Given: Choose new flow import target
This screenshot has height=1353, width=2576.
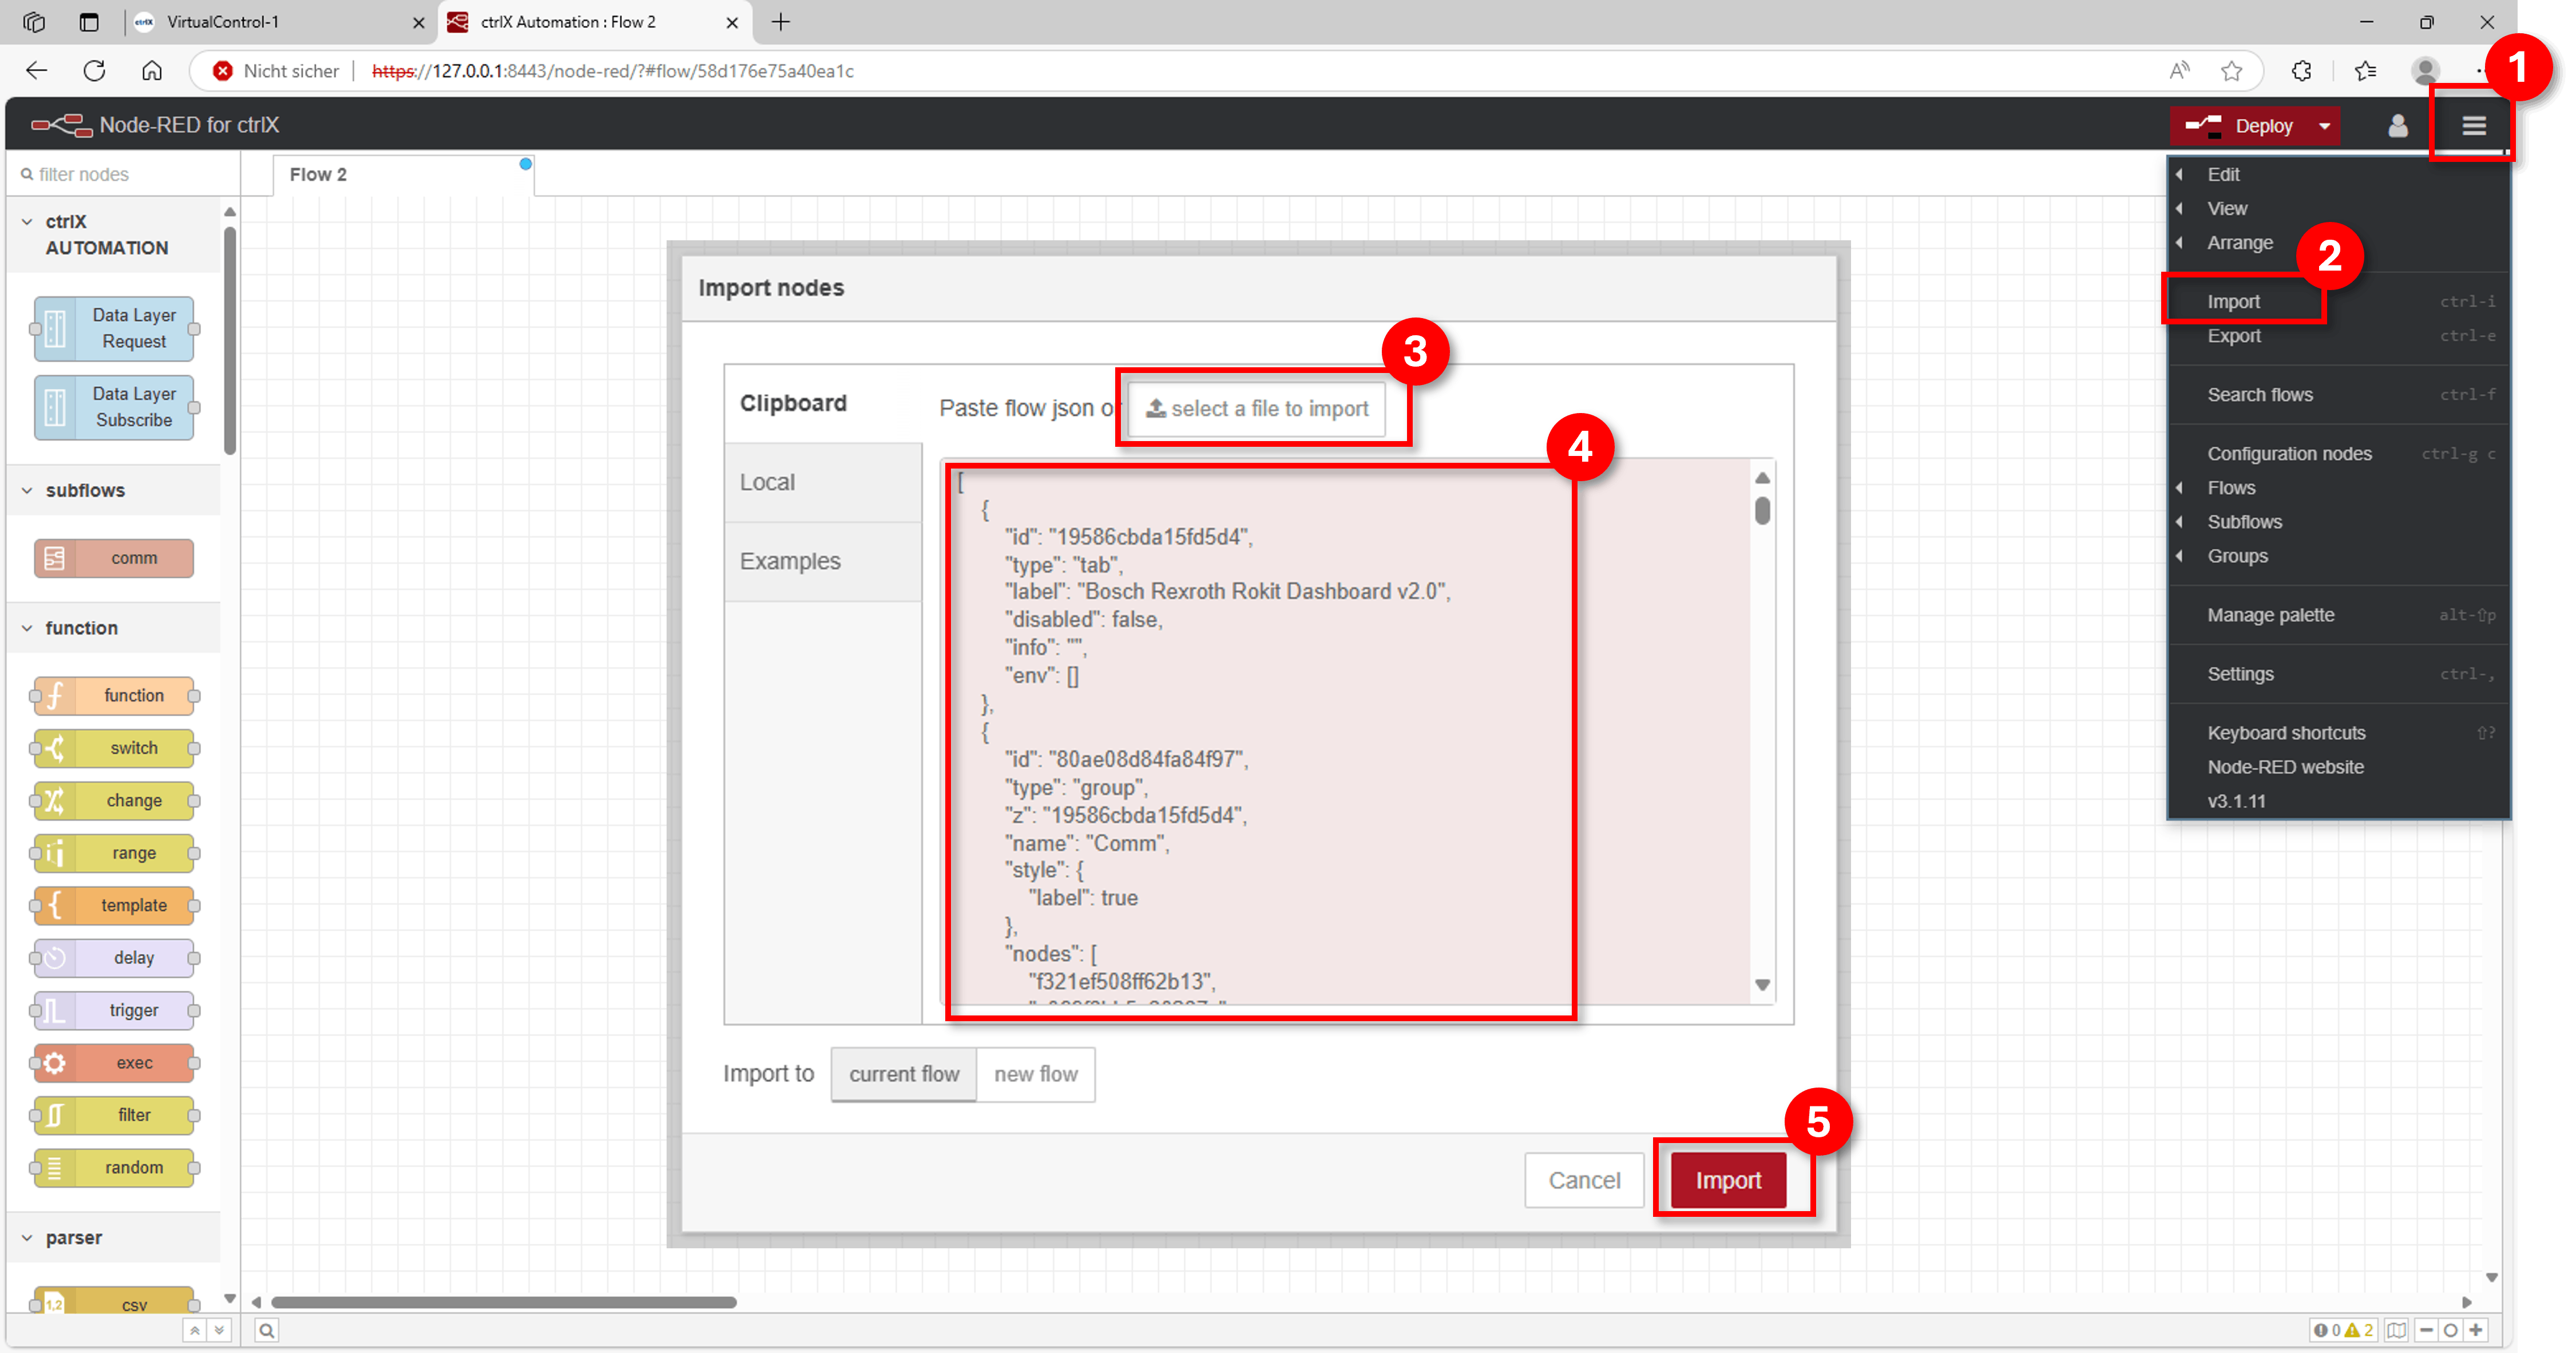Looking at the screenshot, I should tap(1035, 1074).
